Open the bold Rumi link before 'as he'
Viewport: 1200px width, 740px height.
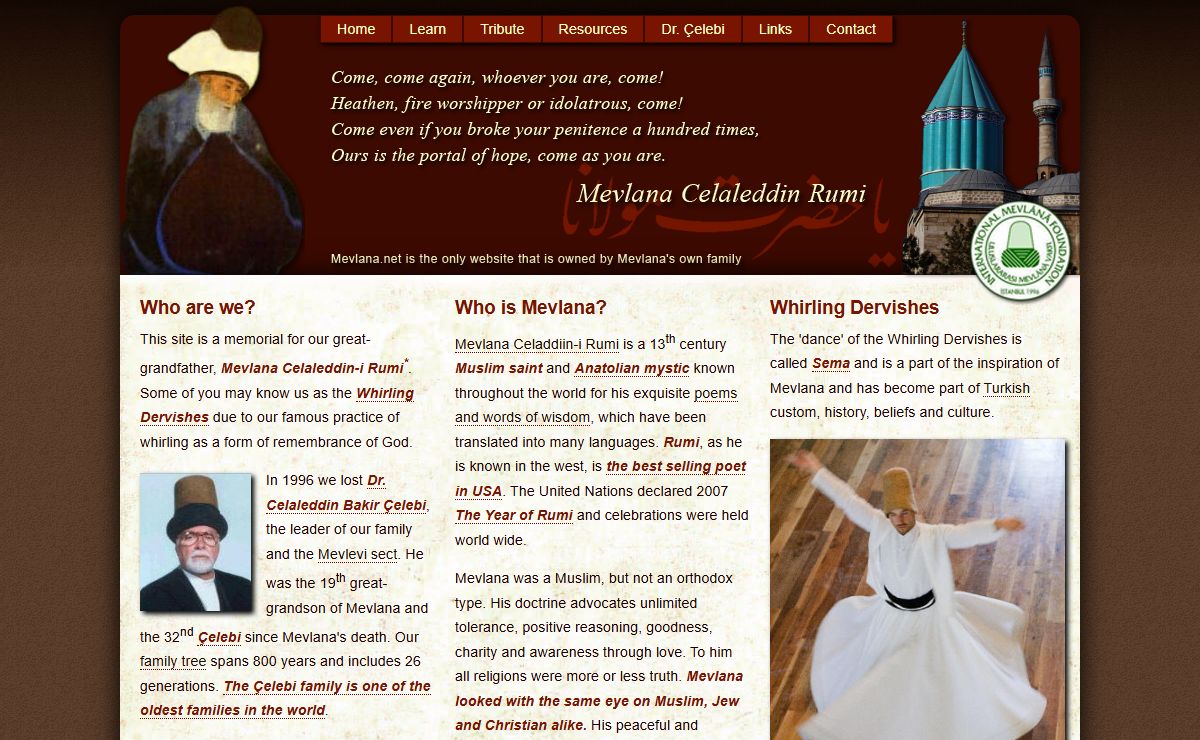click(x=681, y=442)
